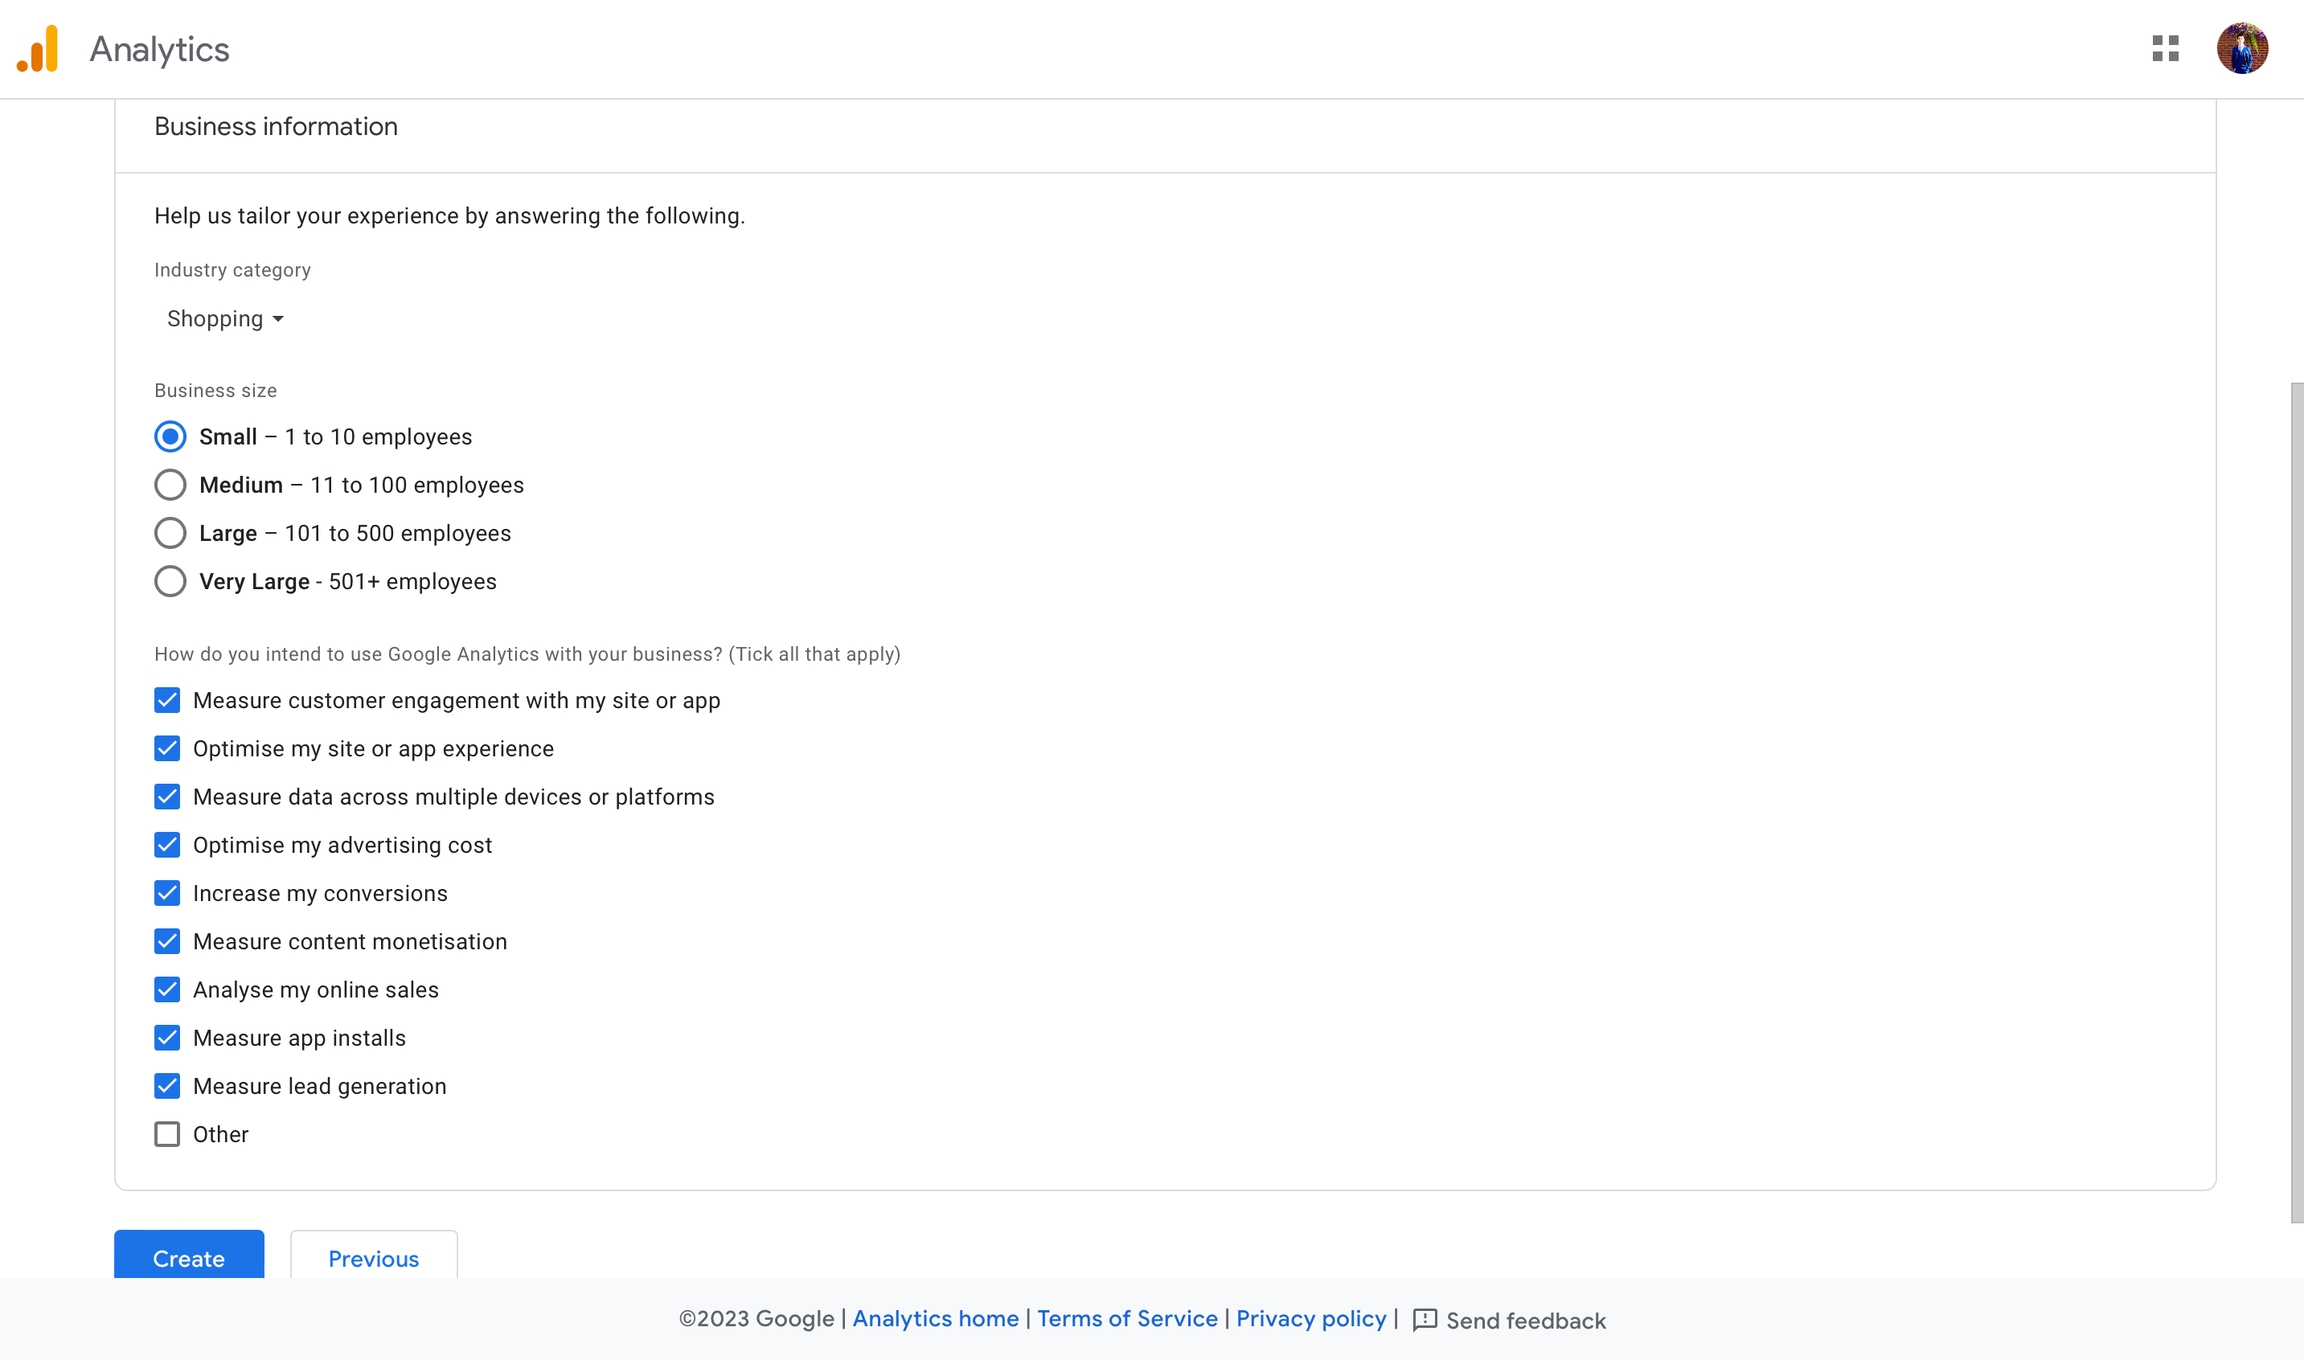
Task: Choose the Large business size option
Action: (x=170, y=533)
